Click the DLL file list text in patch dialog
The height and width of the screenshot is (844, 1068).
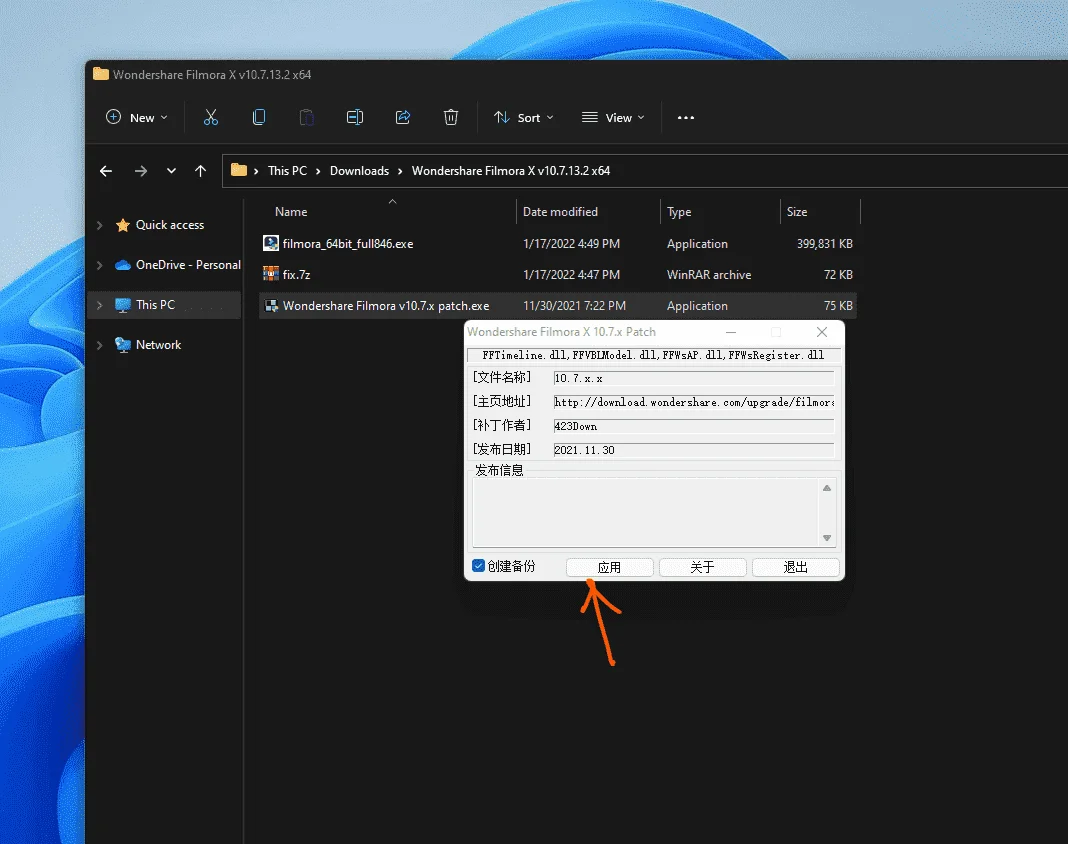[653, 355]
